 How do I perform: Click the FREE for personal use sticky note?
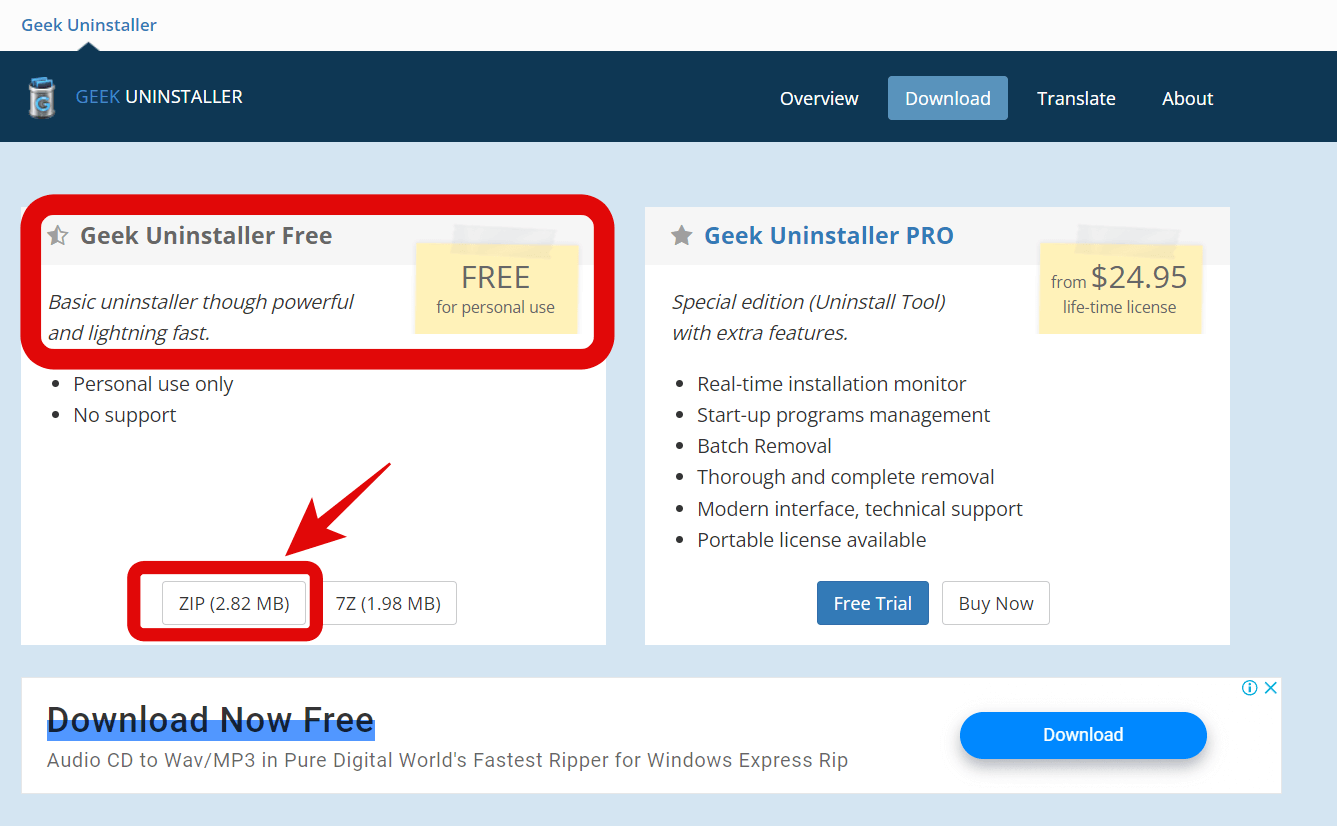pyautogui.click(x=496, y=288)
